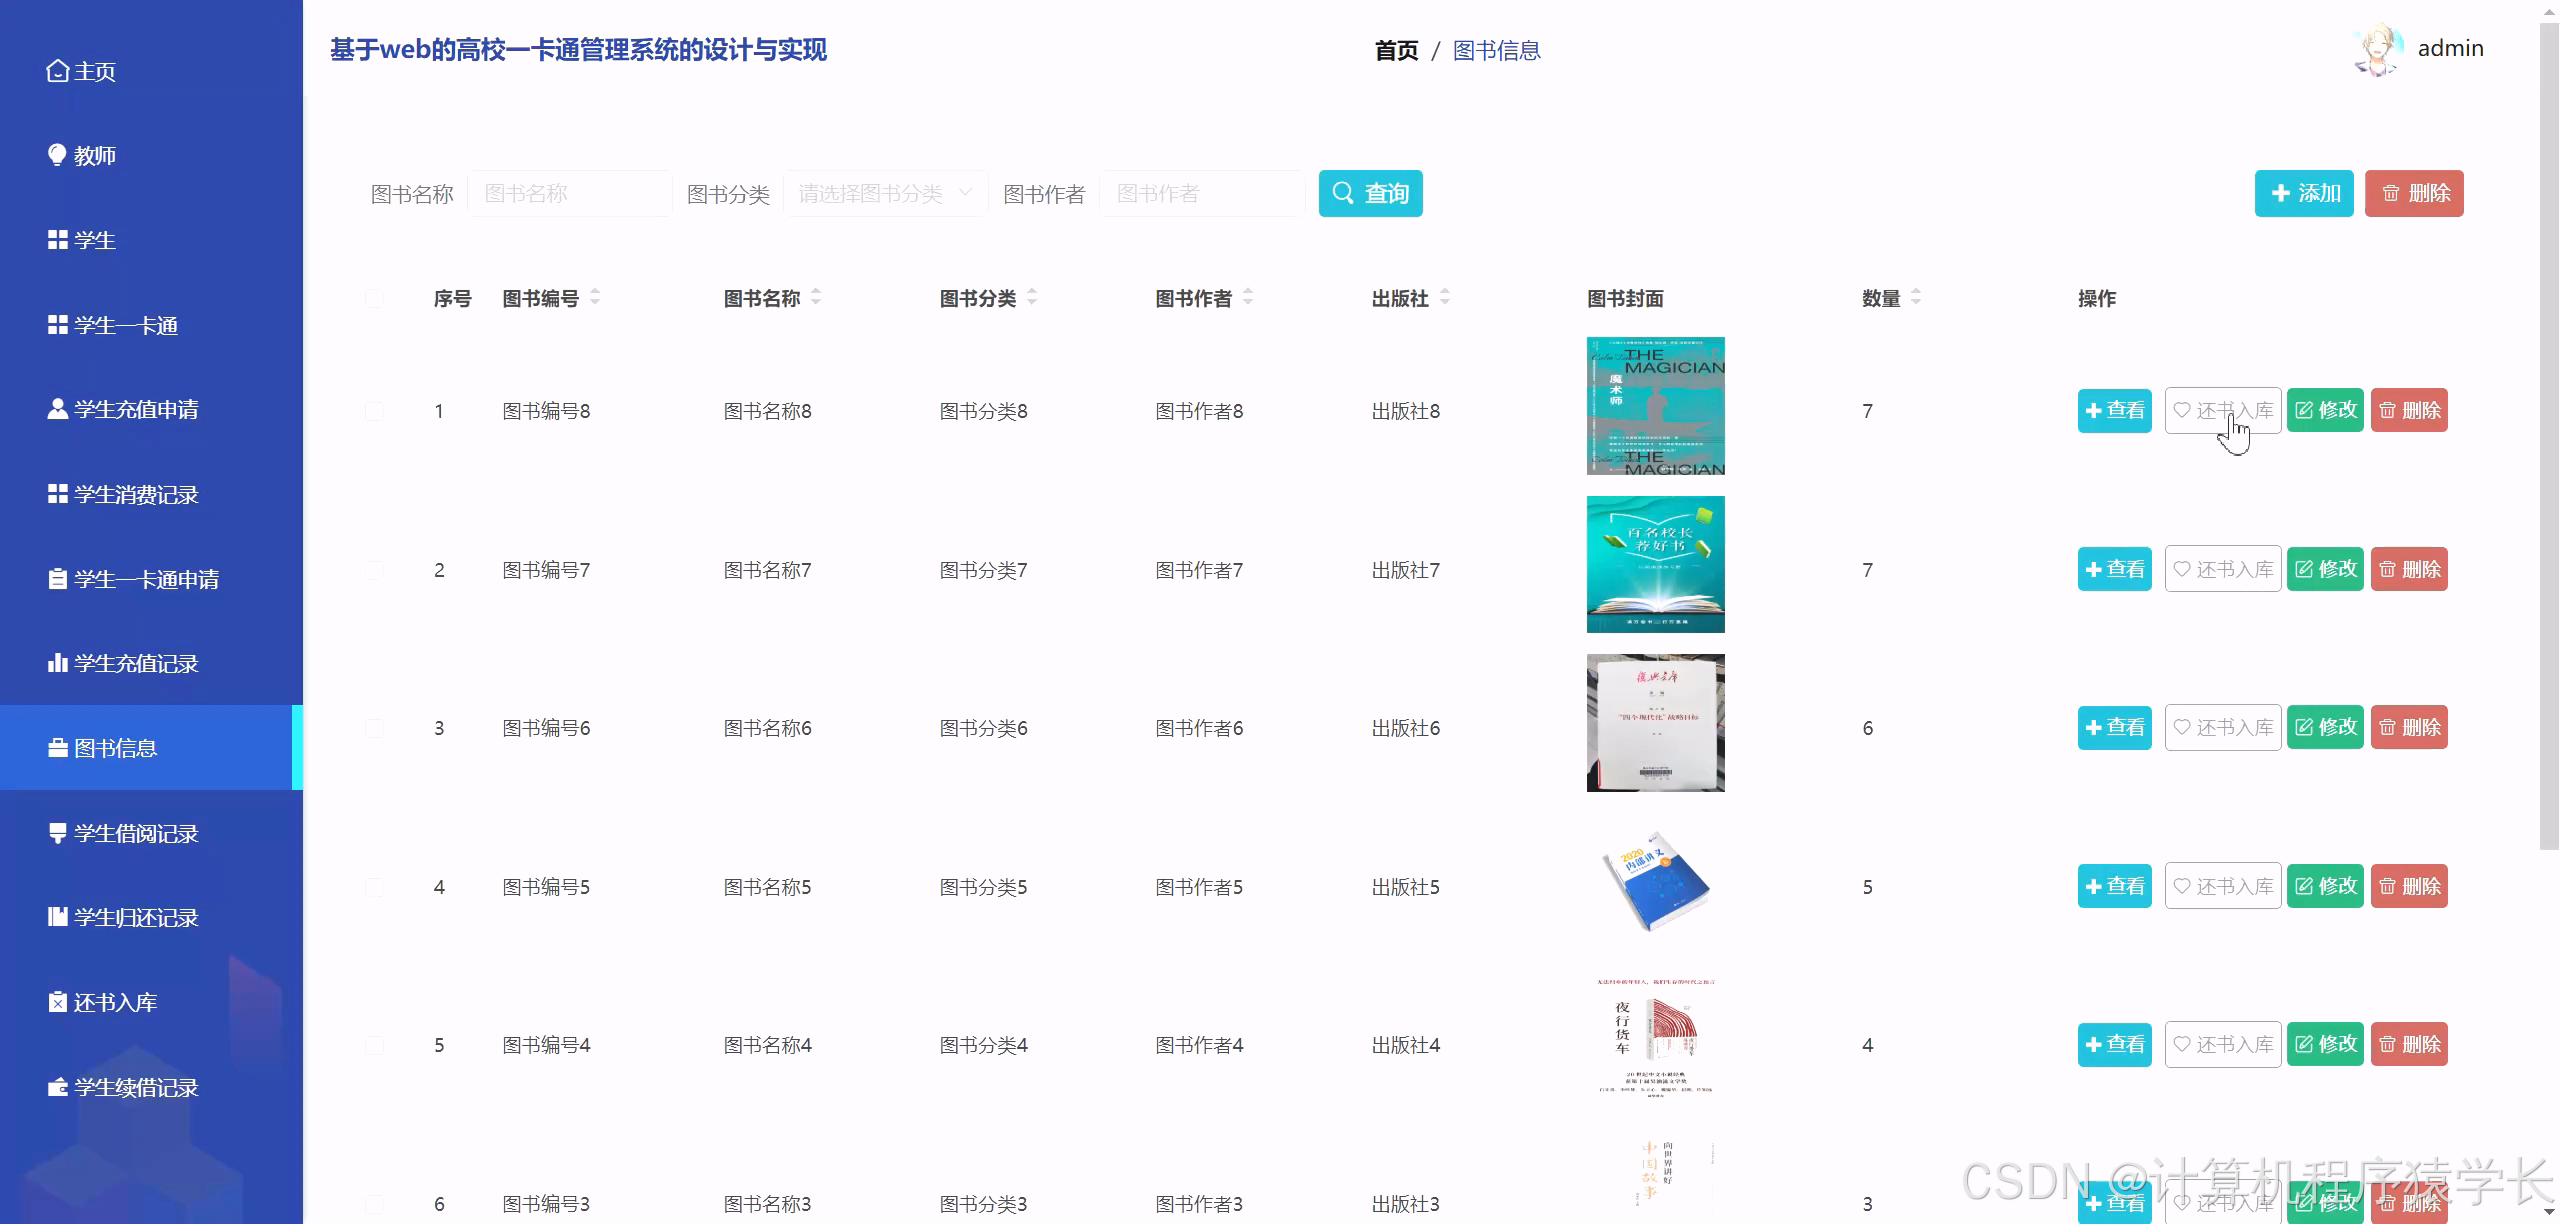Select the 主页 home icon in sidebar
This screenshot has height=1224, width=2560.
pos(57,71)
